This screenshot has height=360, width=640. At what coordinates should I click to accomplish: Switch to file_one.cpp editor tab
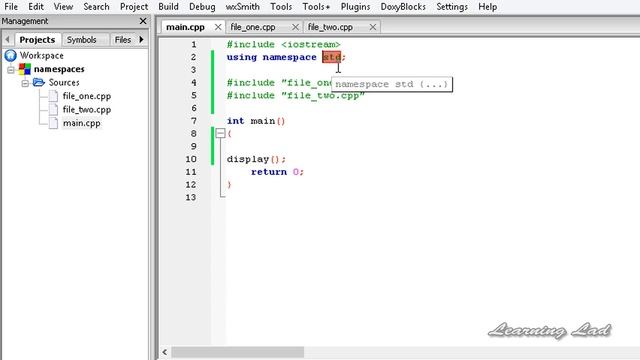pos(253,27)
